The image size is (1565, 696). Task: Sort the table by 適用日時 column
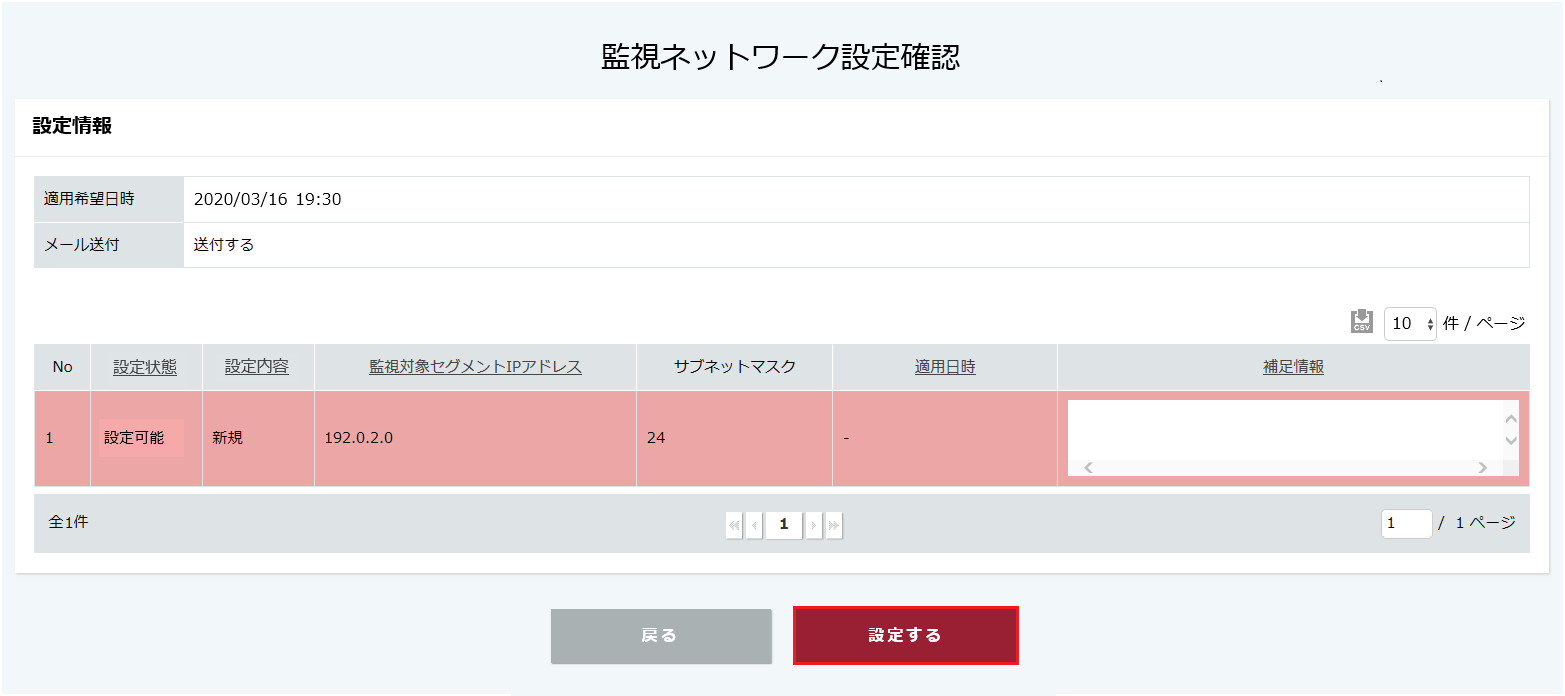click(945, 367)
